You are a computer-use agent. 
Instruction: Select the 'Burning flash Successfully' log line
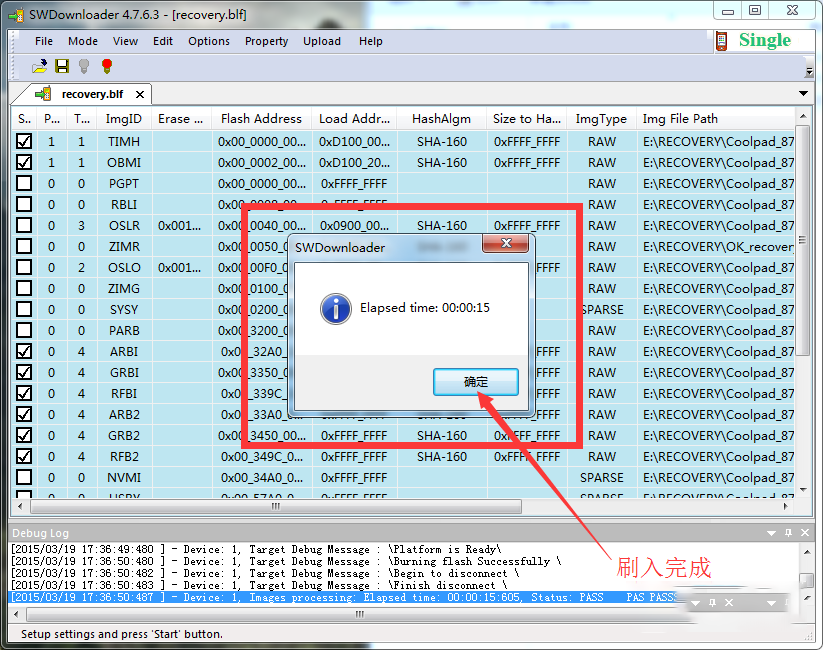286,561
